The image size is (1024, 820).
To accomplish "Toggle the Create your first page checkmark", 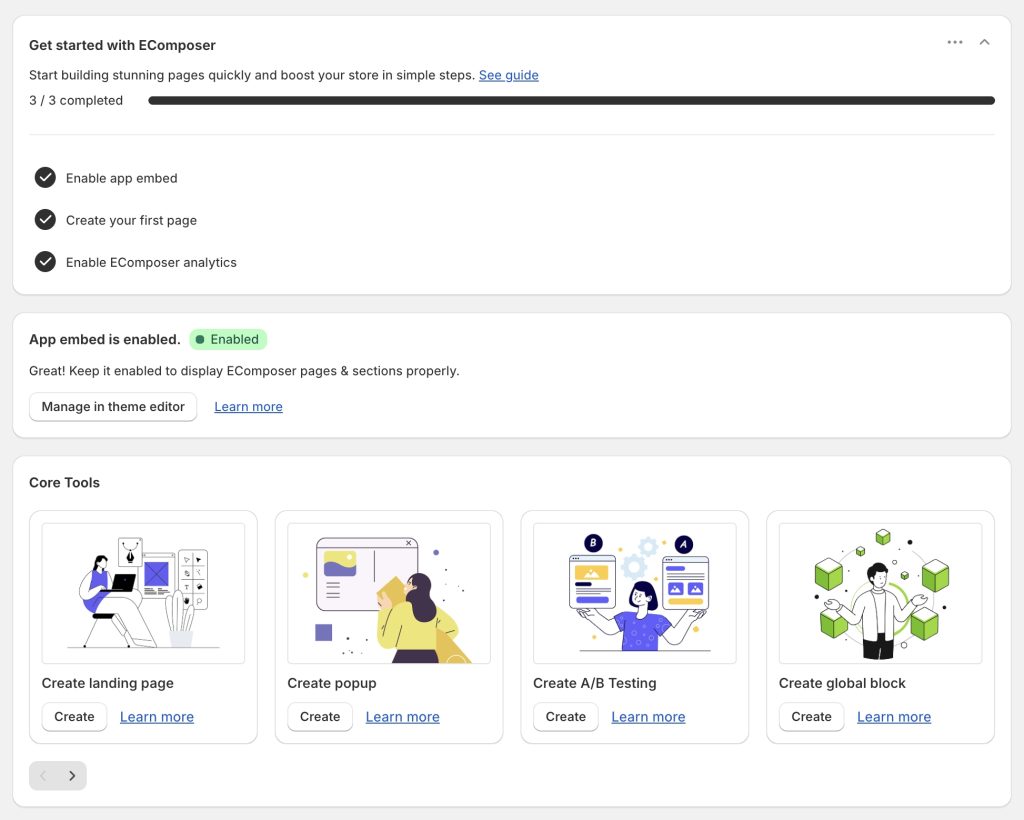I will point(45,220).
